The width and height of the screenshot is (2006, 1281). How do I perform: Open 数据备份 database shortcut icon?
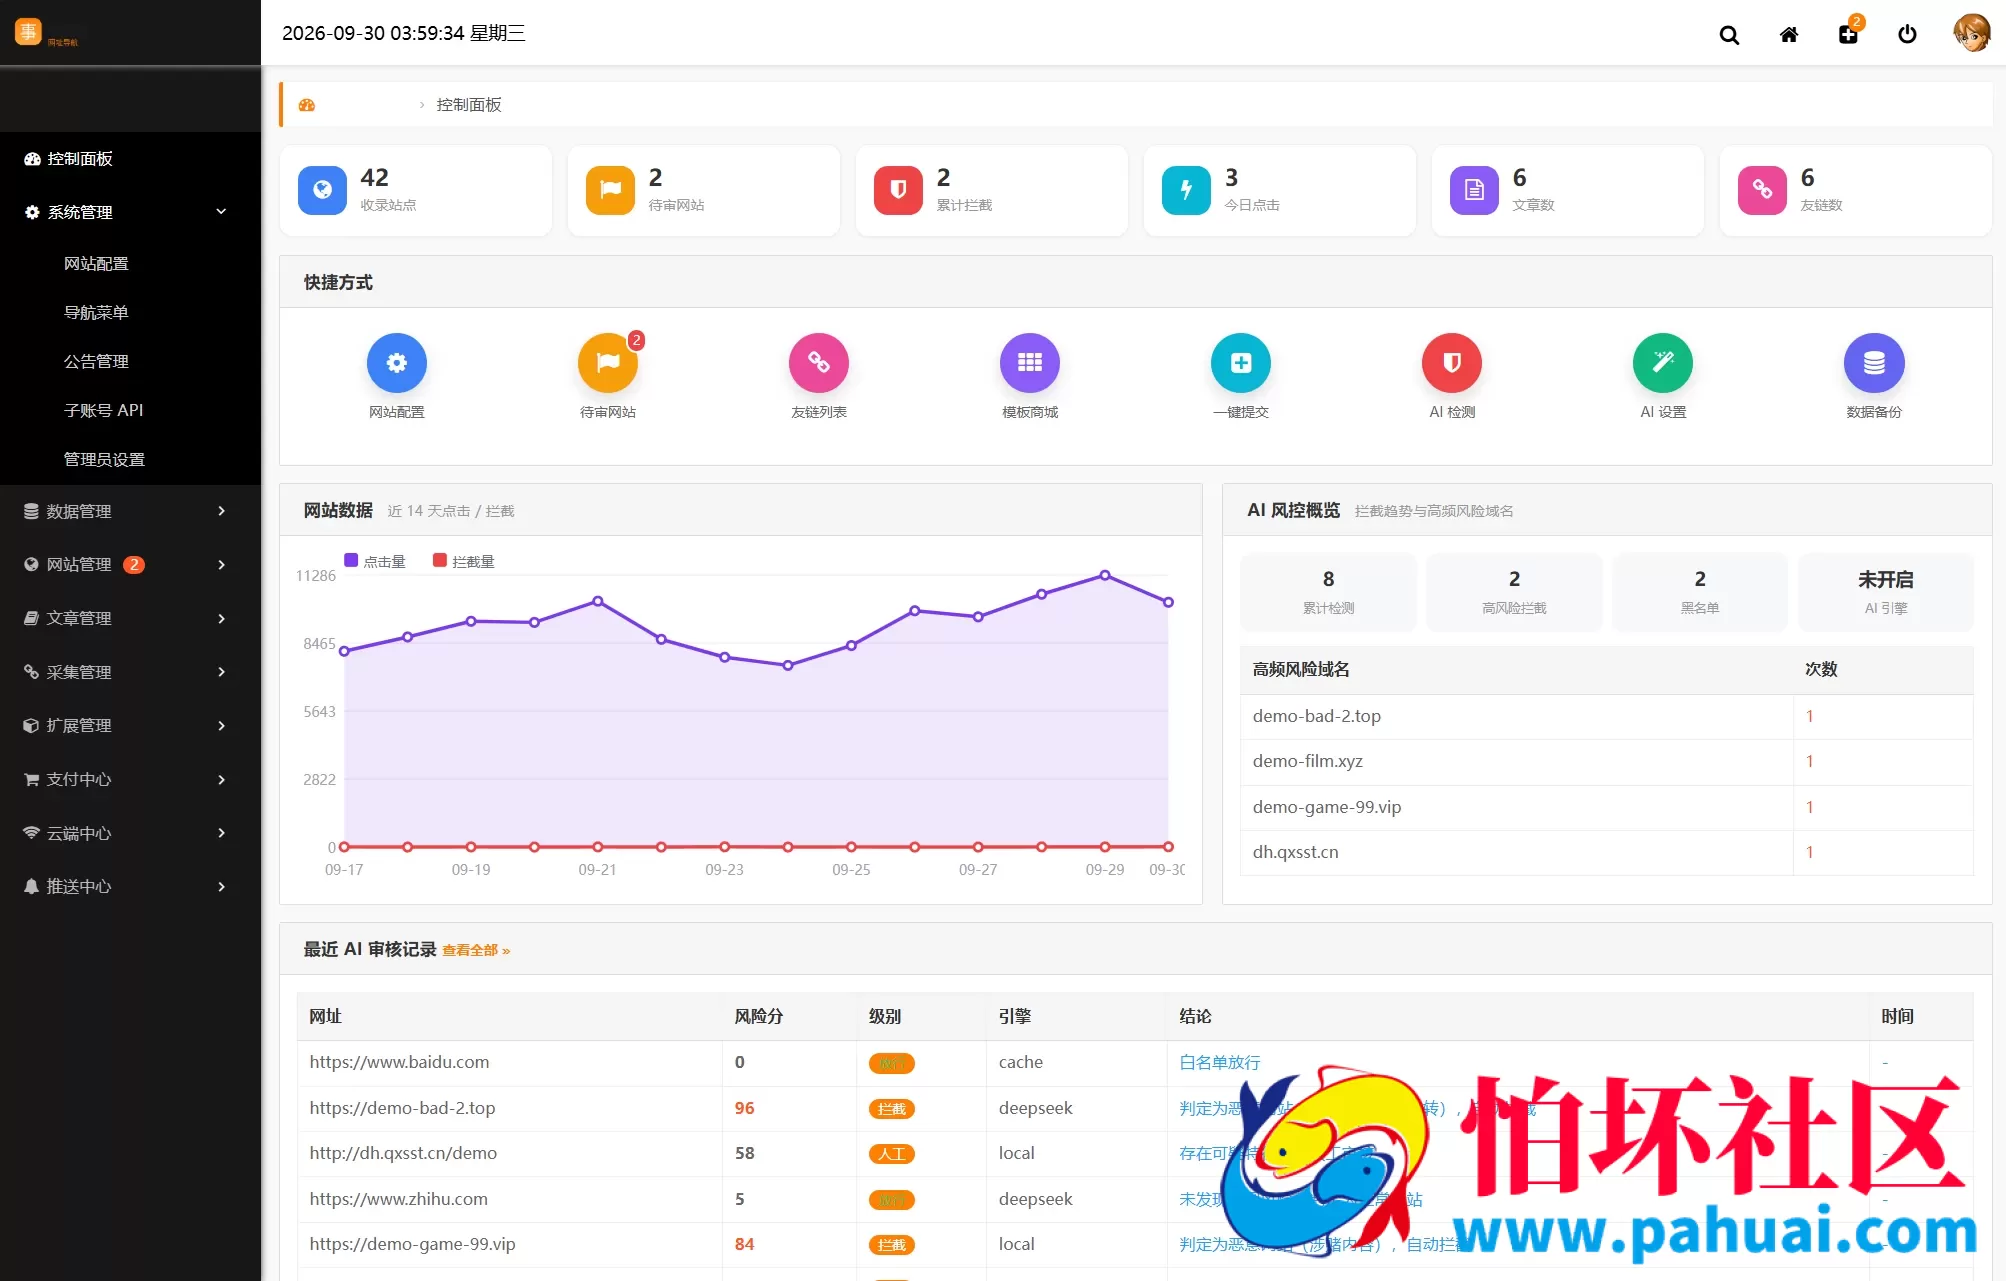click(x=1874, y=363)
